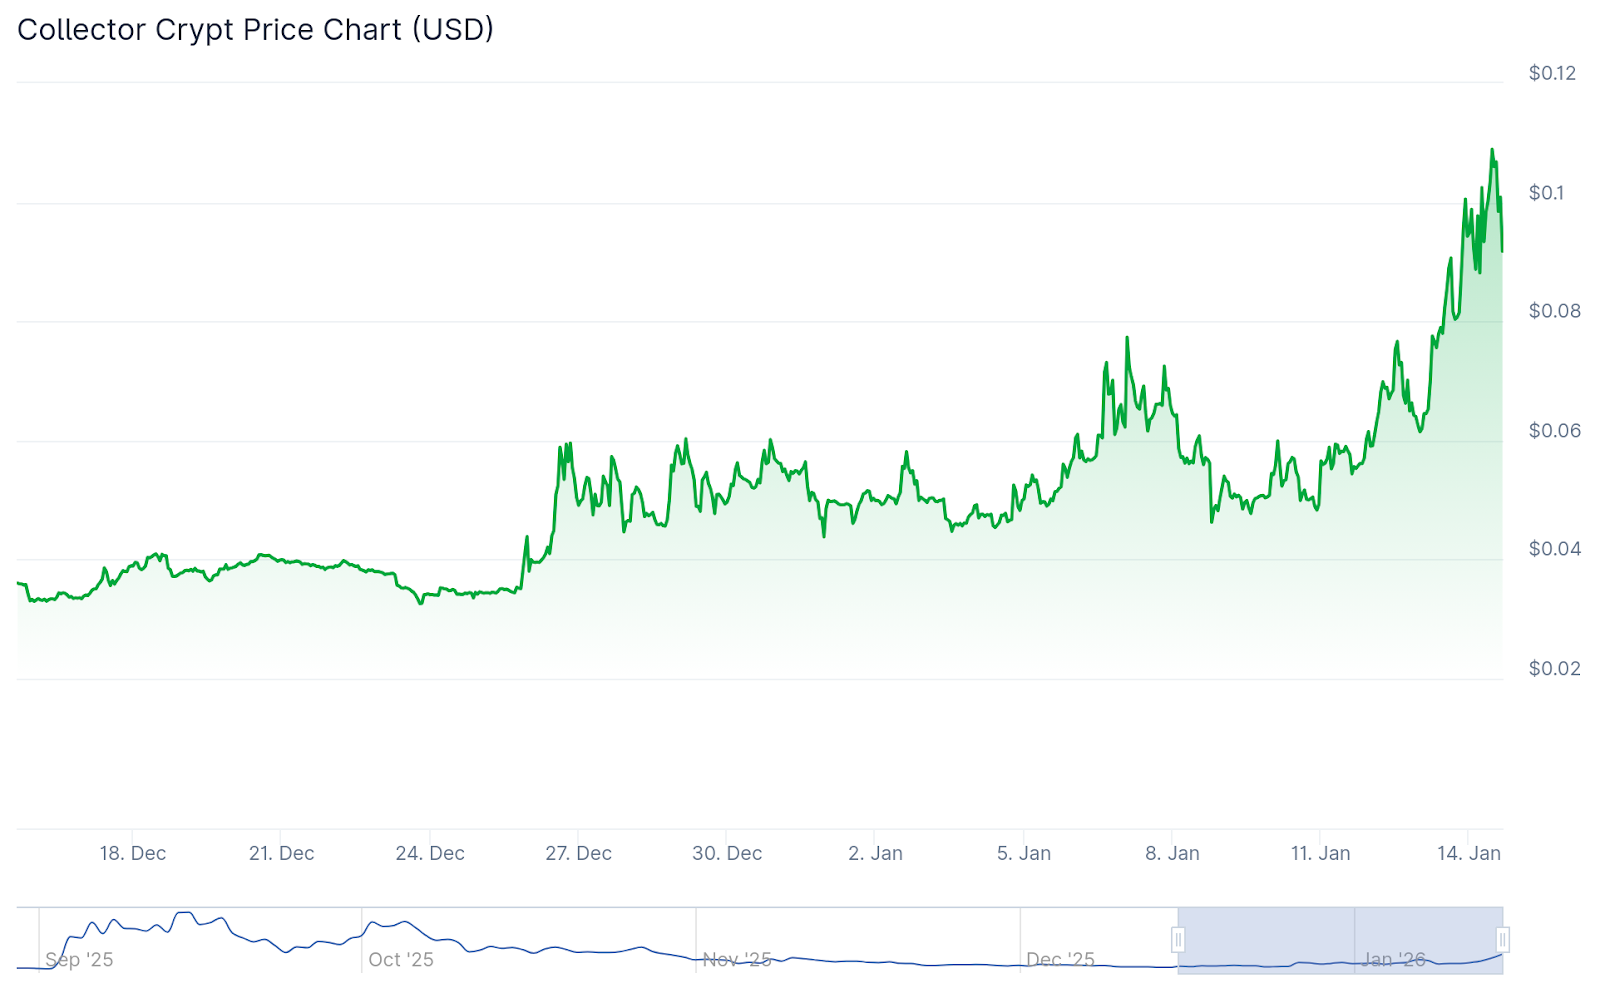Click the 27. Dec x-axis date label
Image resolution: width=1600 pixels, height=998 pixels.
coord(578,854)
